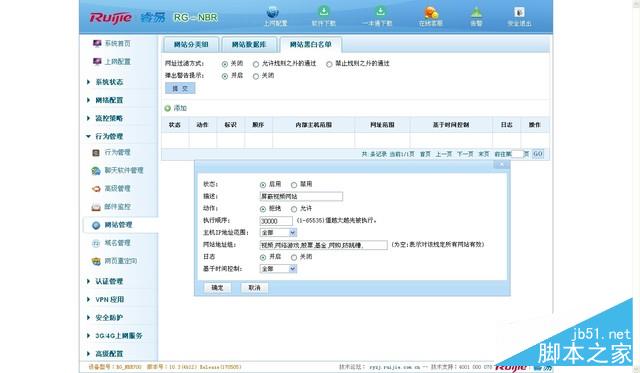
Task: Switch to the 网站数据库 tab
Action: [249, 44]
